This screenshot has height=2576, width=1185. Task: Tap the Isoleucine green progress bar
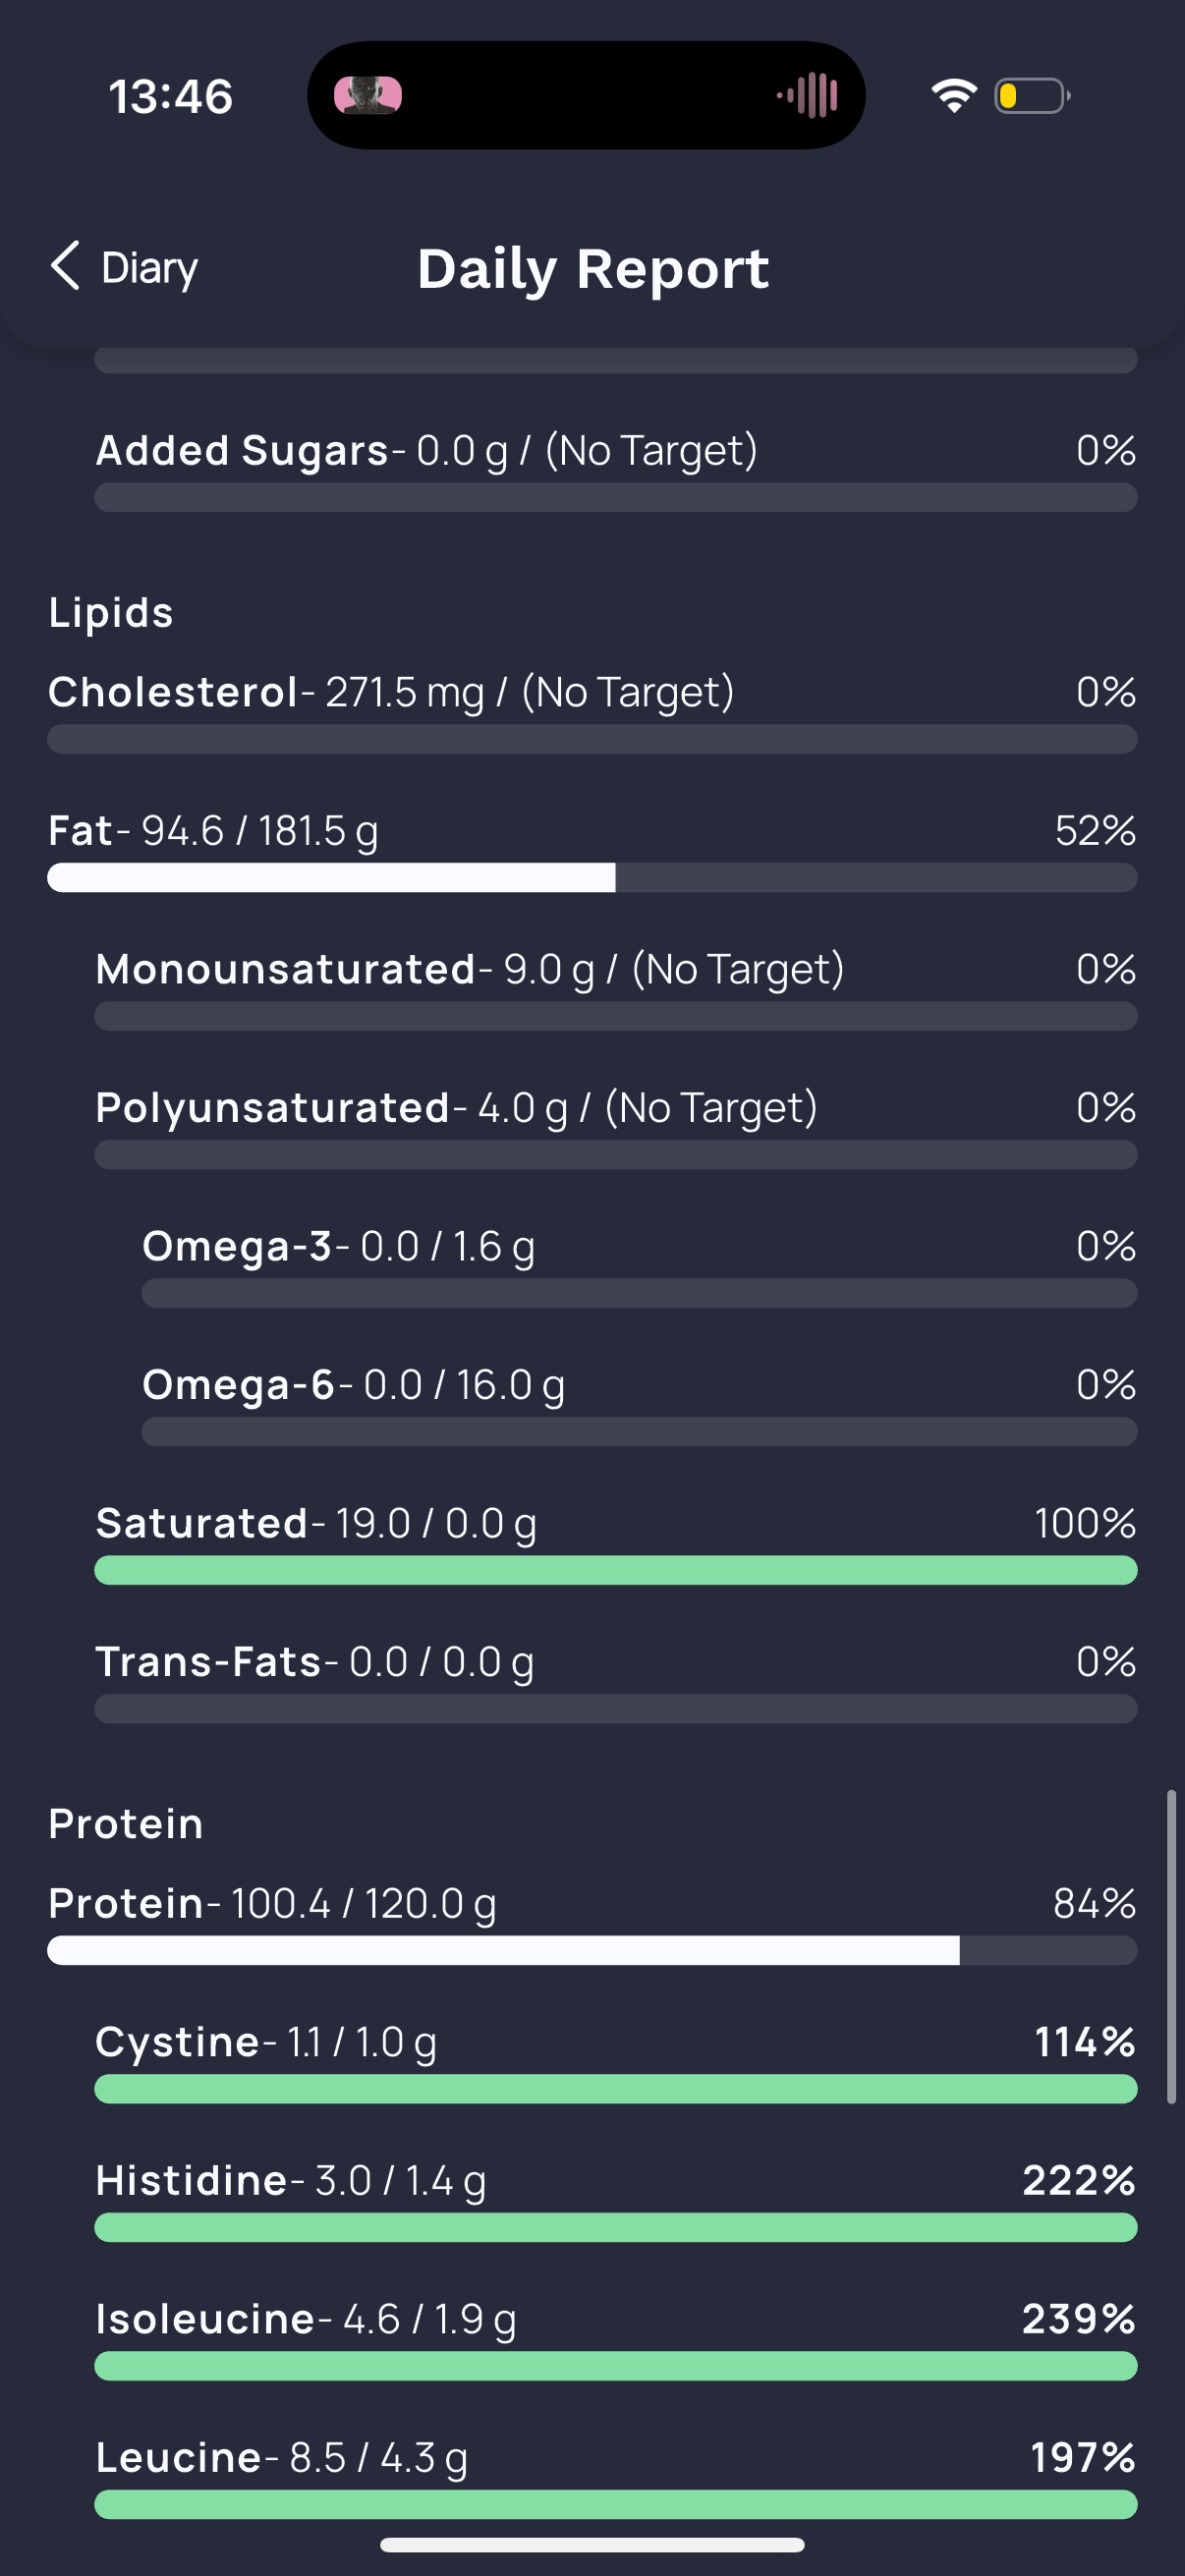pyautogui.click(x=616, y=2366)
